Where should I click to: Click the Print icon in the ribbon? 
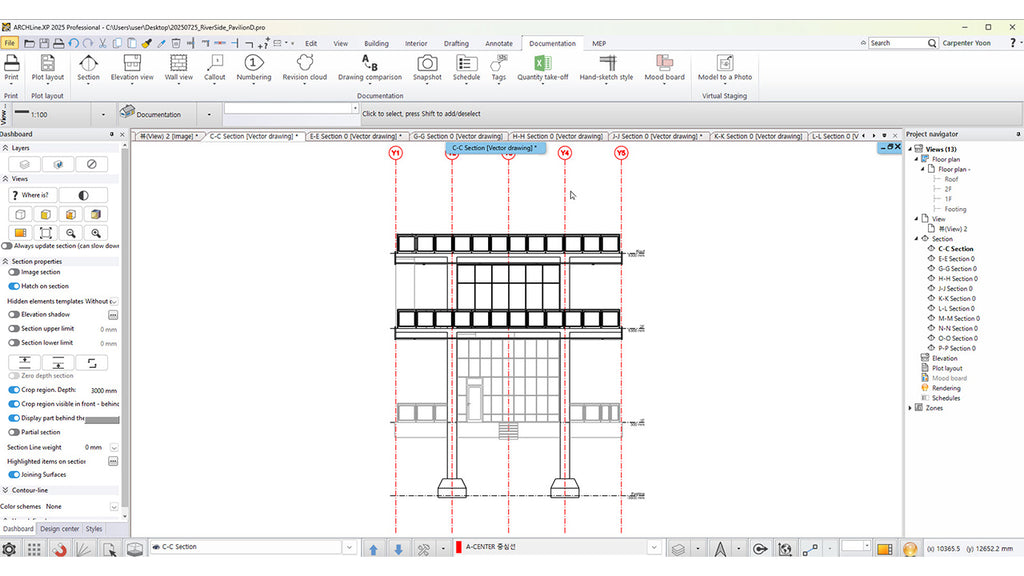[x=12, y=63]
